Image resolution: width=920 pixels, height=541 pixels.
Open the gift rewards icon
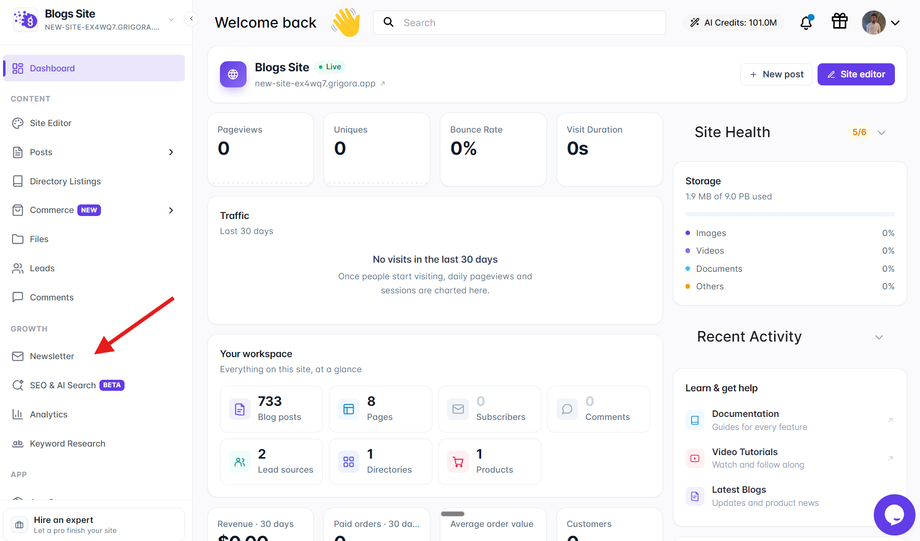pos(840,22)
